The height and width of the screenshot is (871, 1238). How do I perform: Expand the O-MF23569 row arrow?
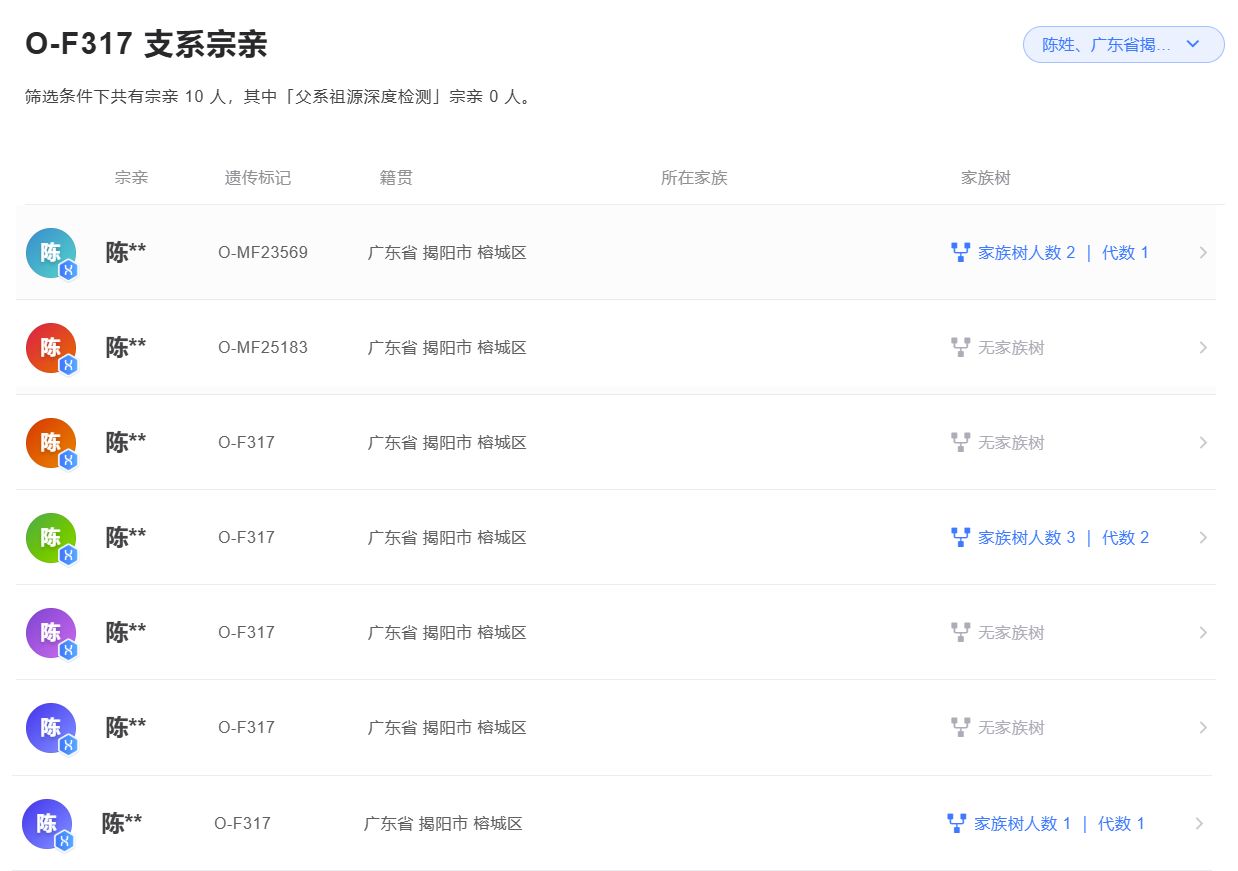[1203, 252]
